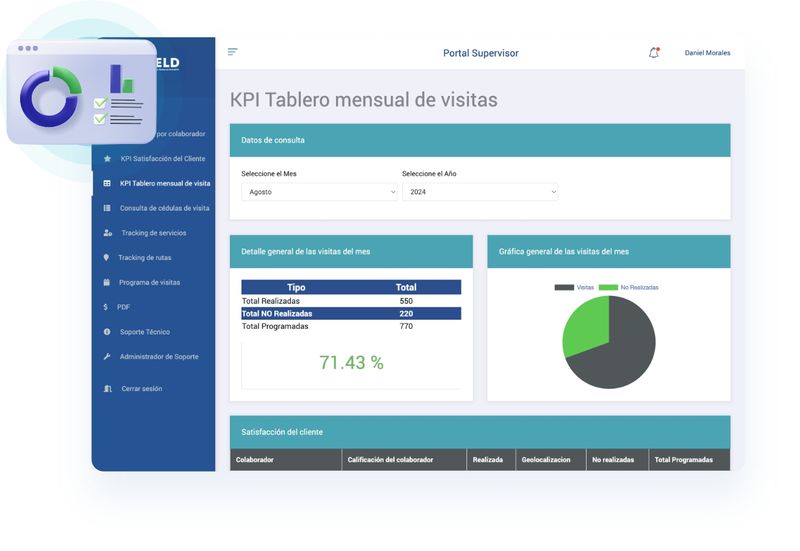Open Programa de visitas
Screen dimensions: 800x551
[149, 282]
